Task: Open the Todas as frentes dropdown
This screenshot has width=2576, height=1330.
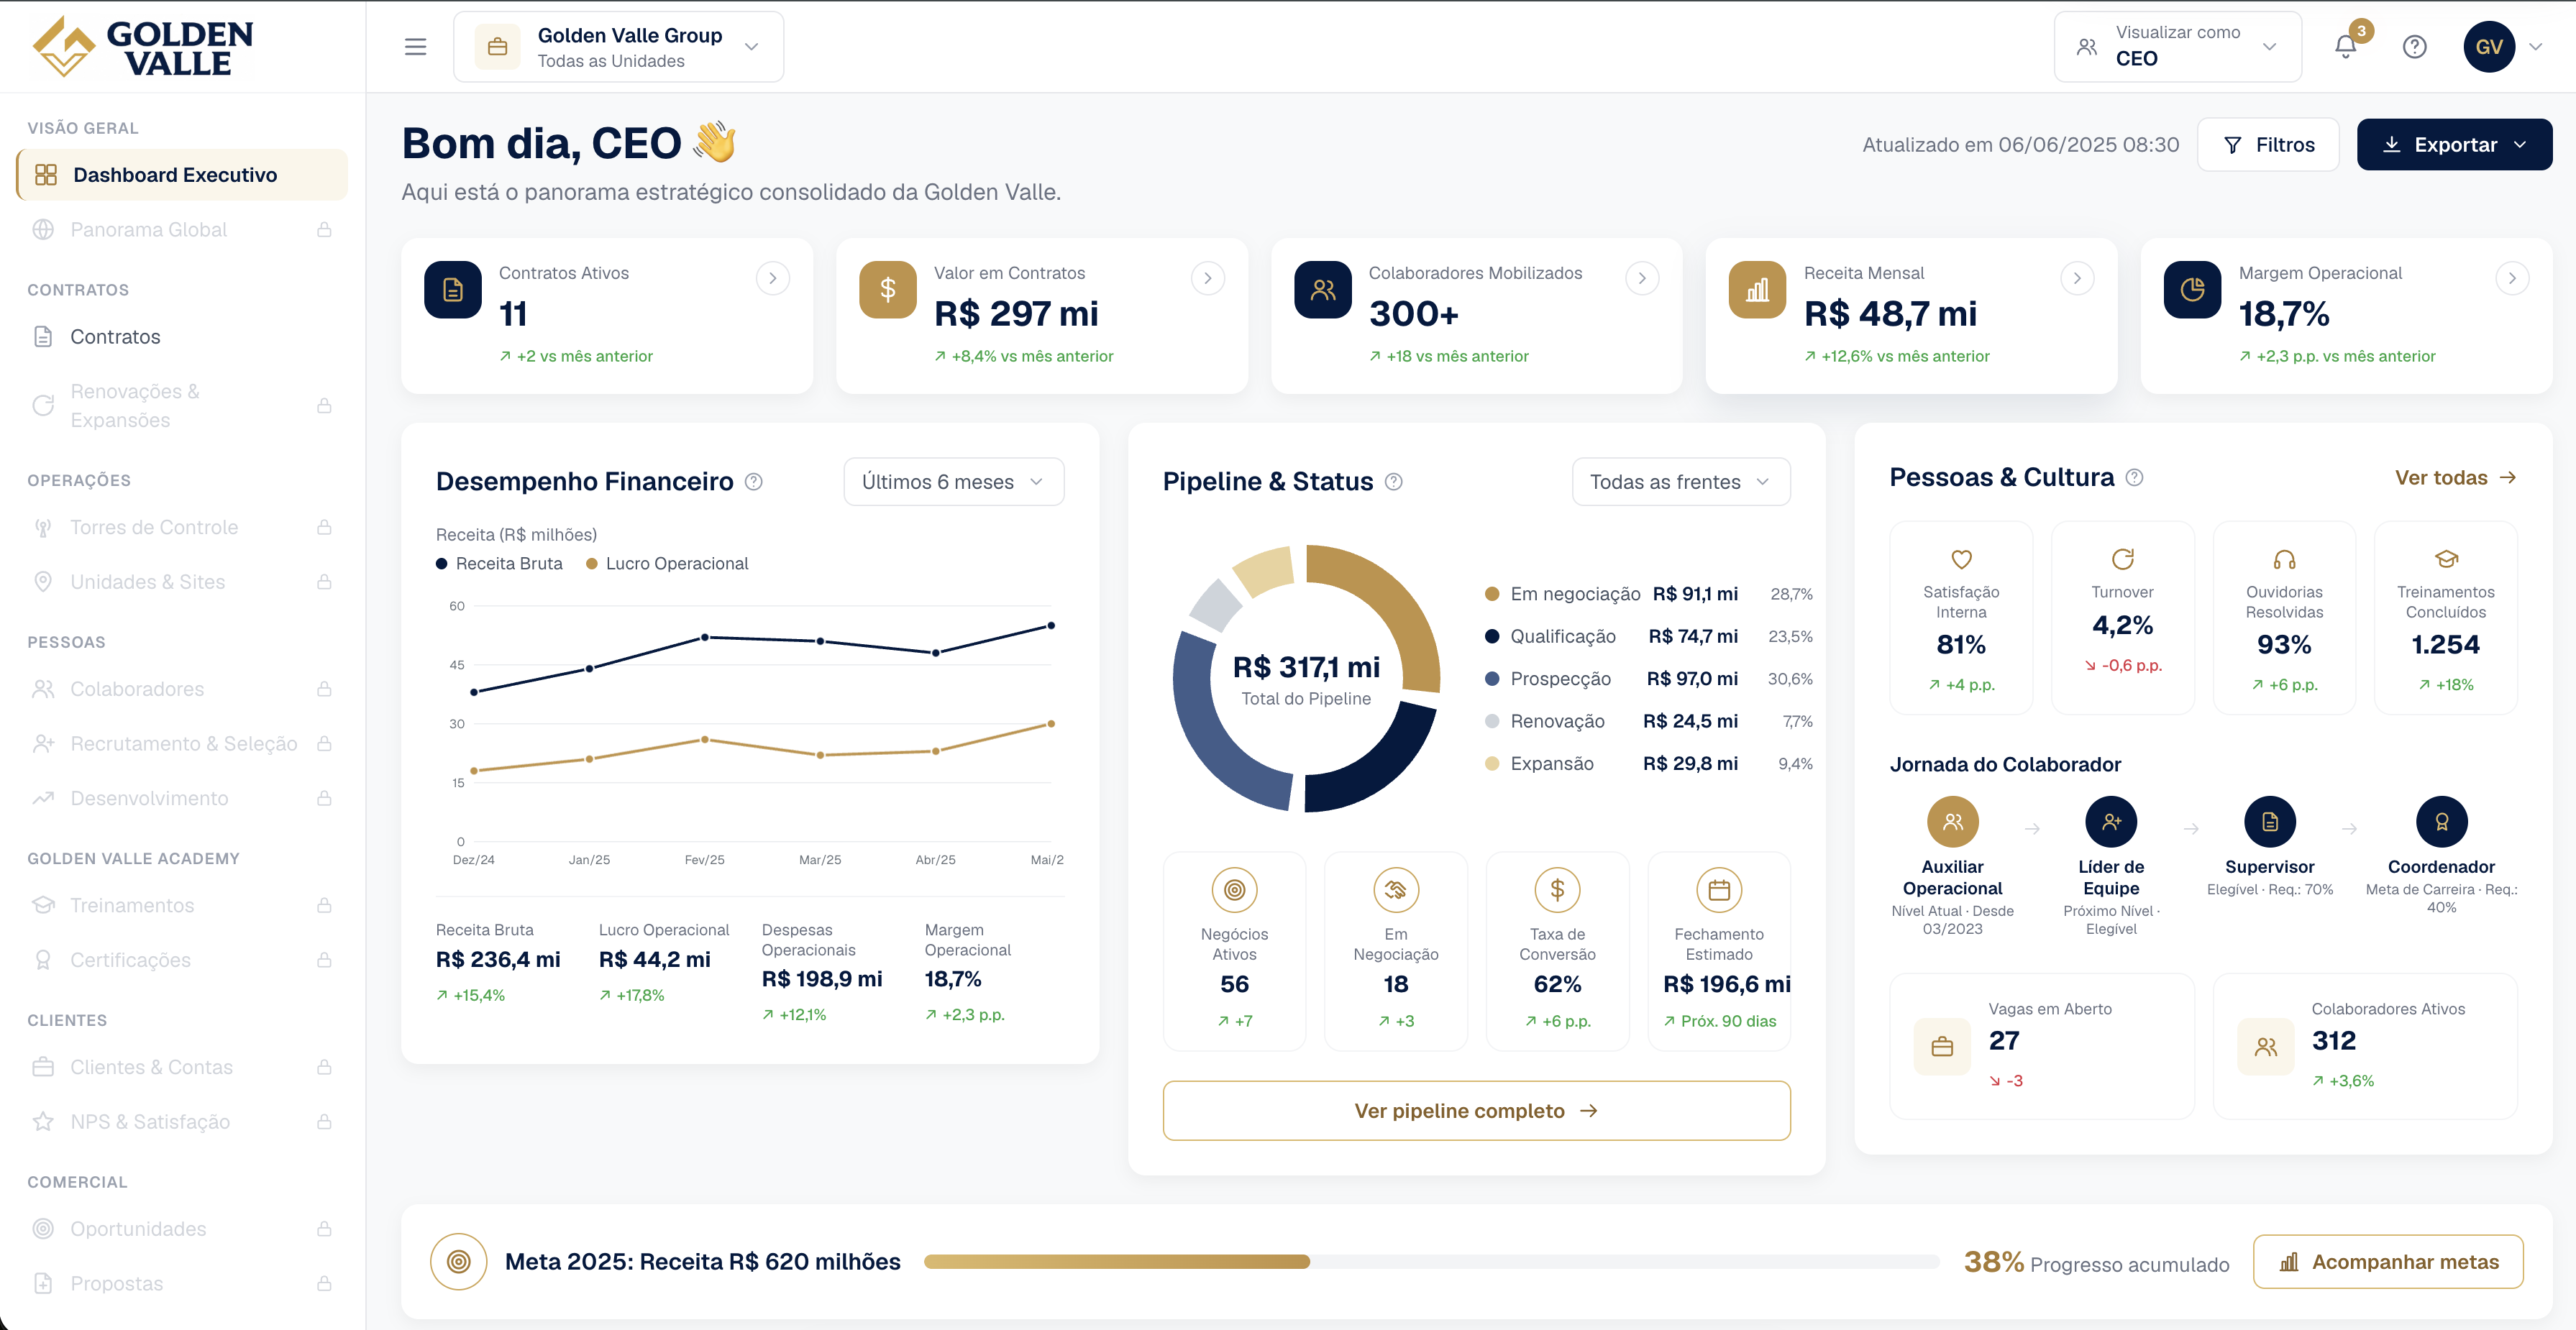Action: pos(1681,482)
